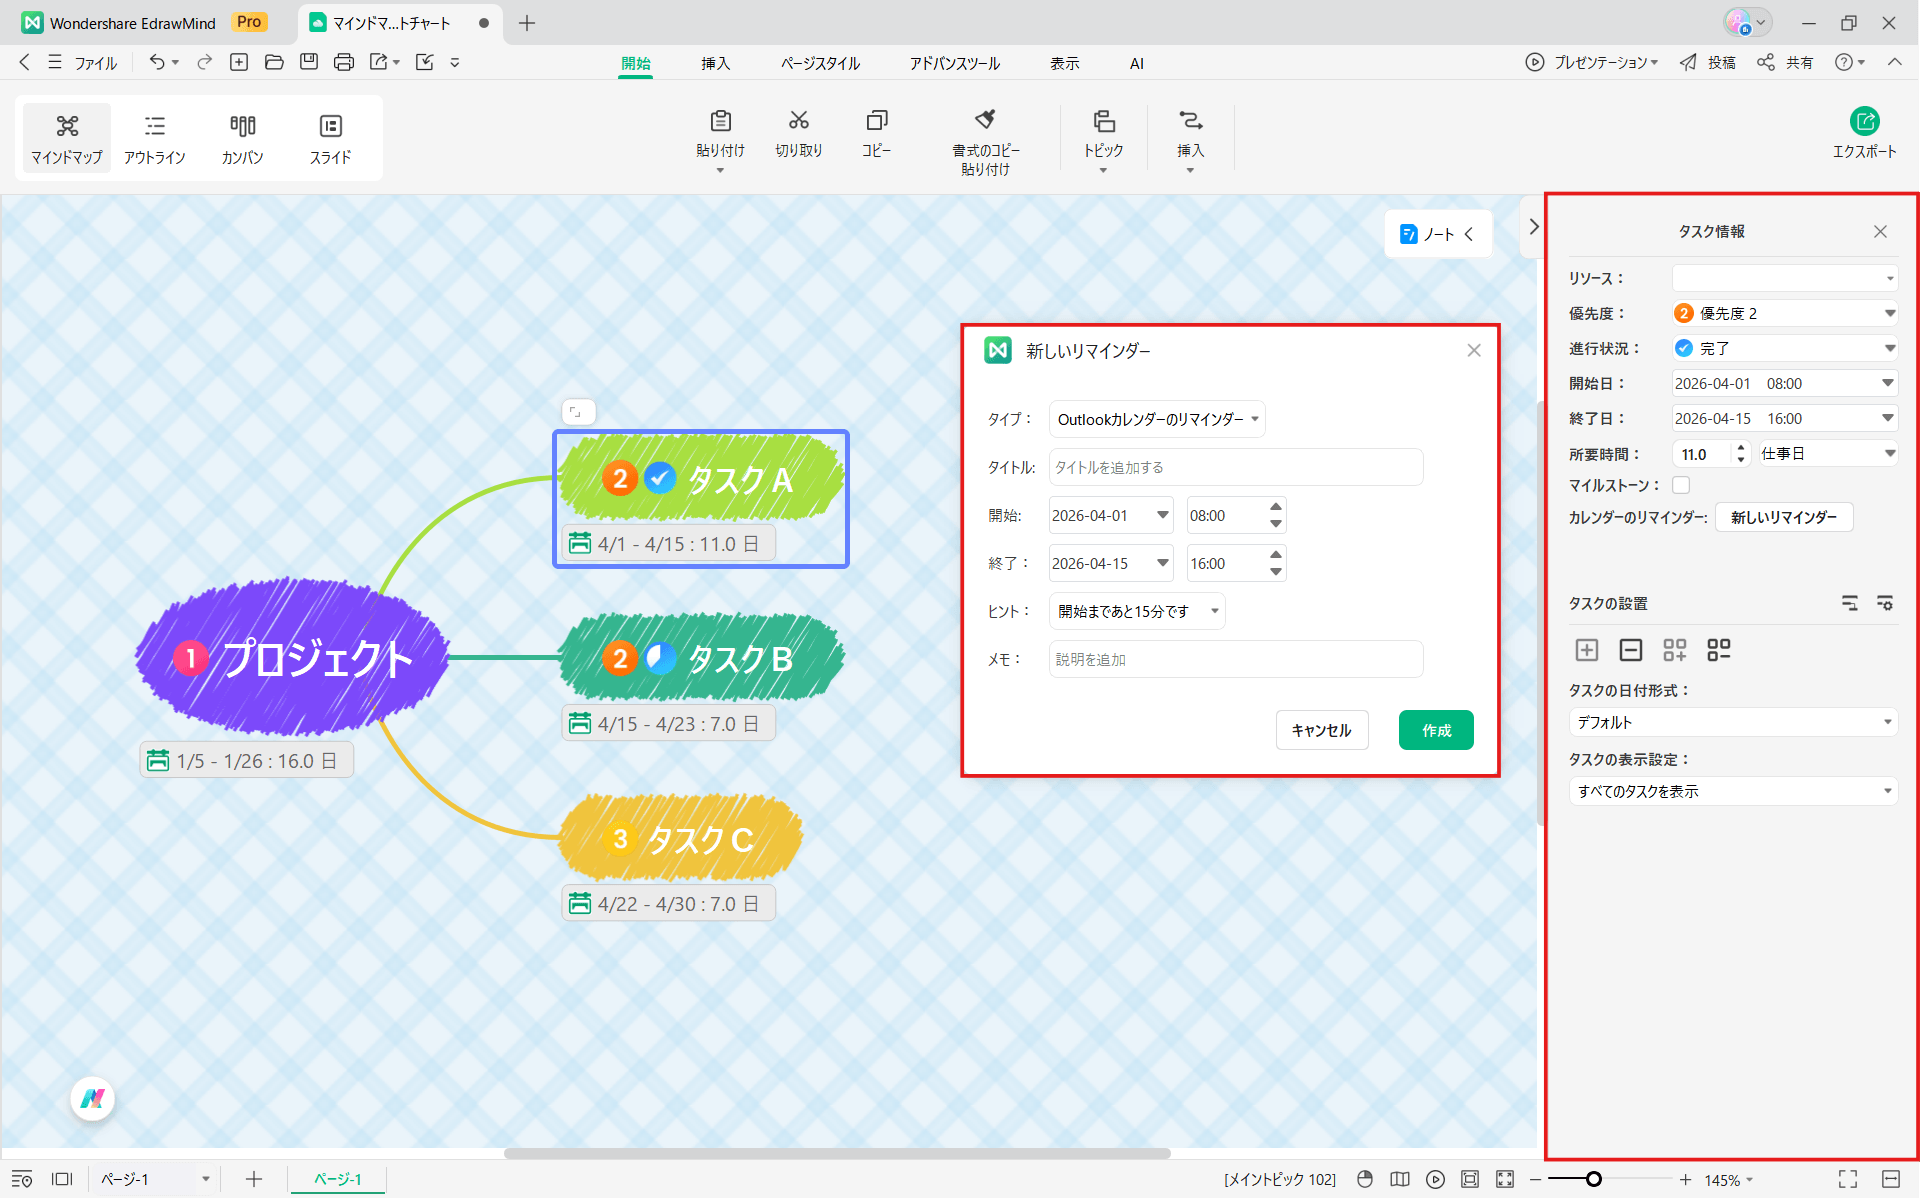
Task: Select the Slide view mode
Action: [330, 138]
